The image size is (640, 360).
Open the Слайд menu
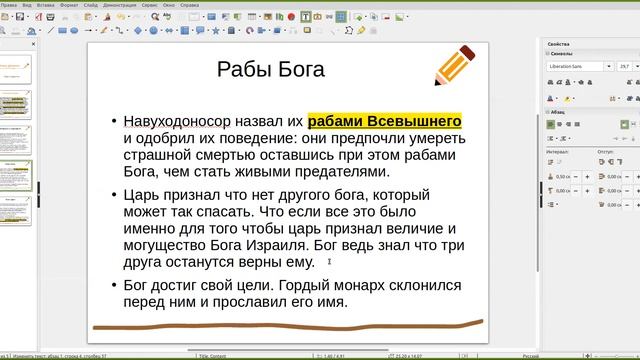(90, 5)
